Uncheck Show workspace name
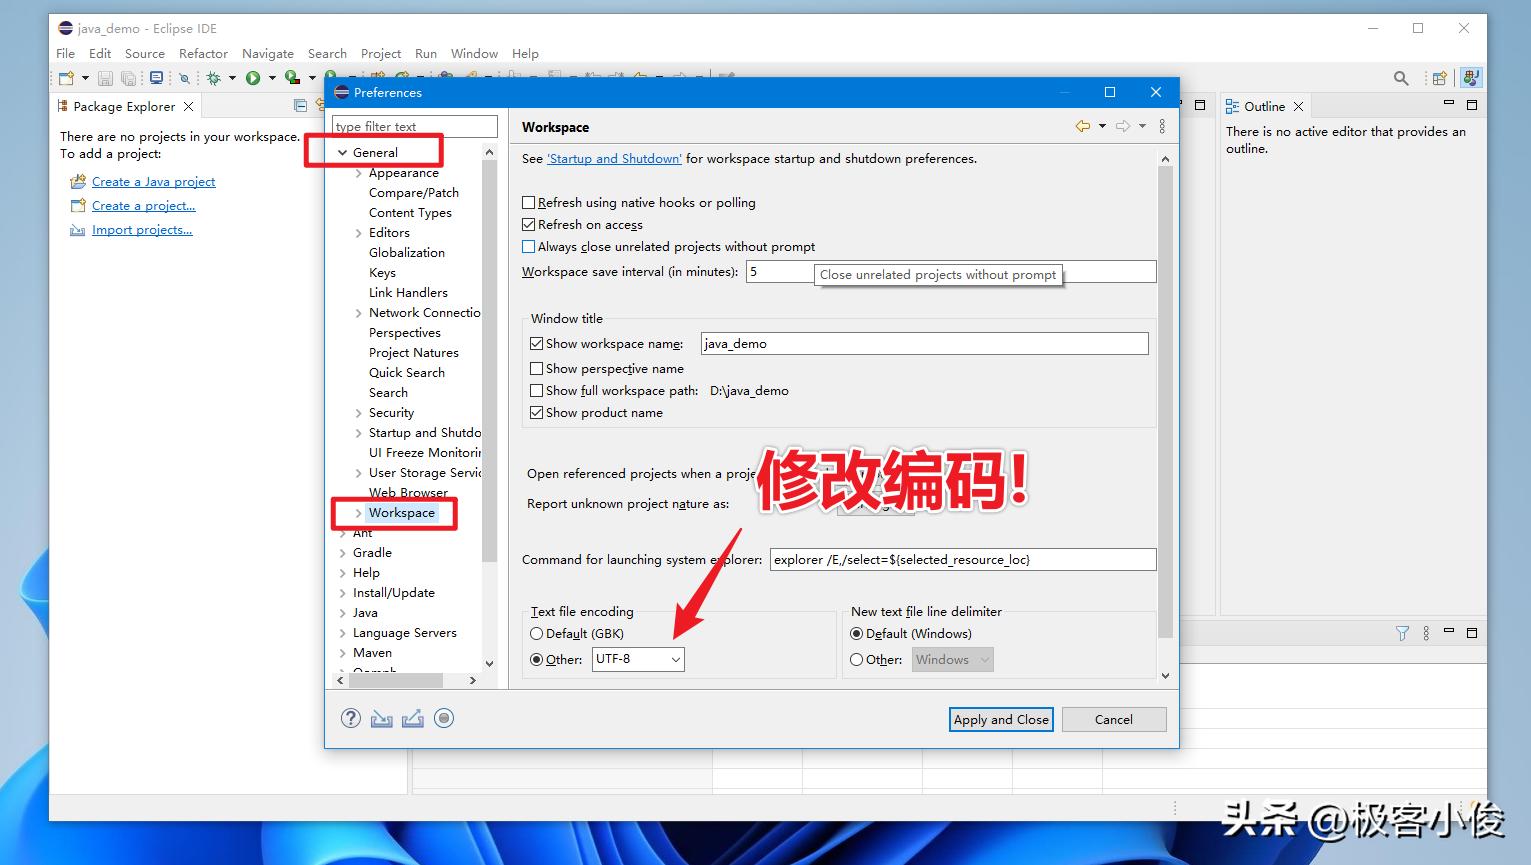 point(536,343)
